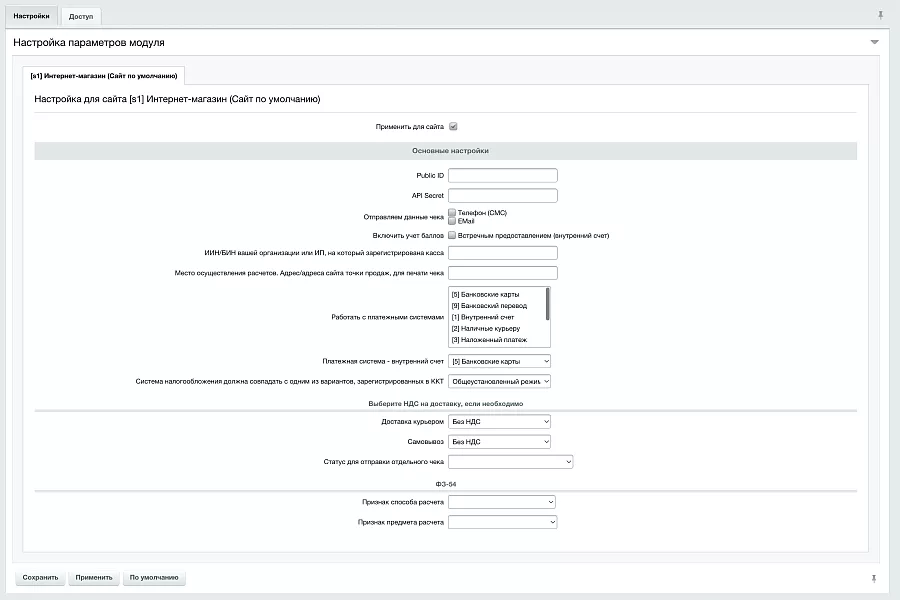
Task: Open the 'Самовывоз' VAT dropdown
Action: [x=499, y=442]
